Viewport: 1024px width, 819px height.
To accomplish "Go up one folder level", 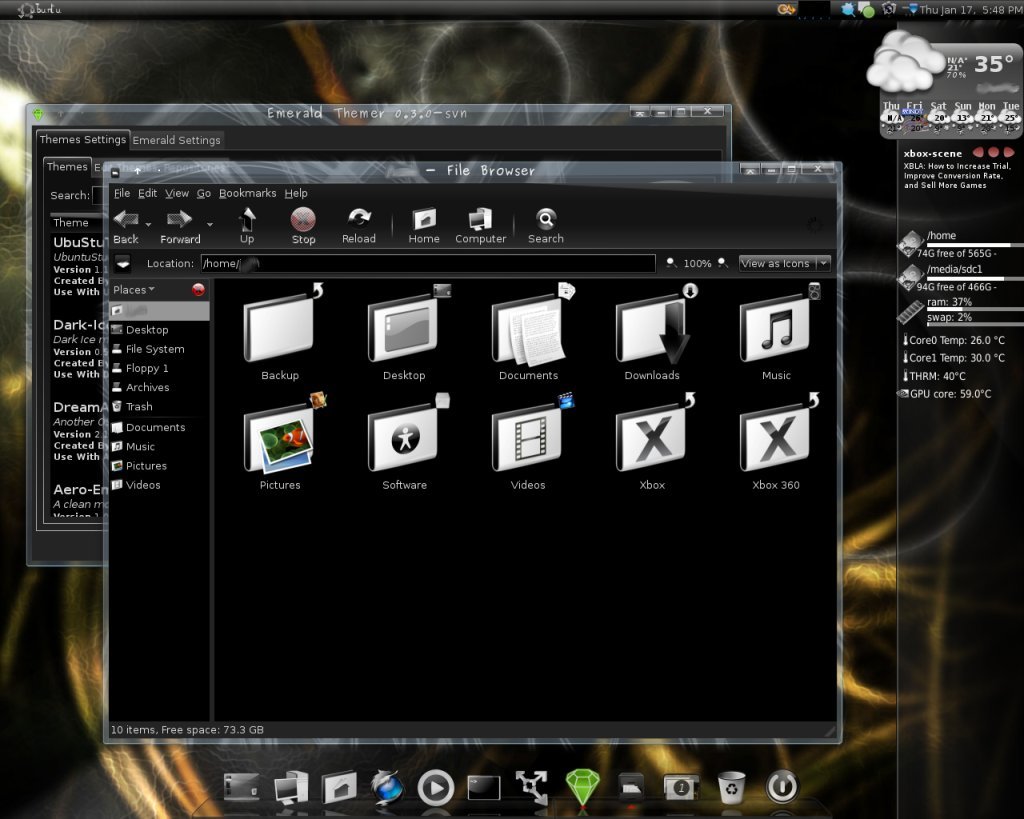I will click(247, 226).
